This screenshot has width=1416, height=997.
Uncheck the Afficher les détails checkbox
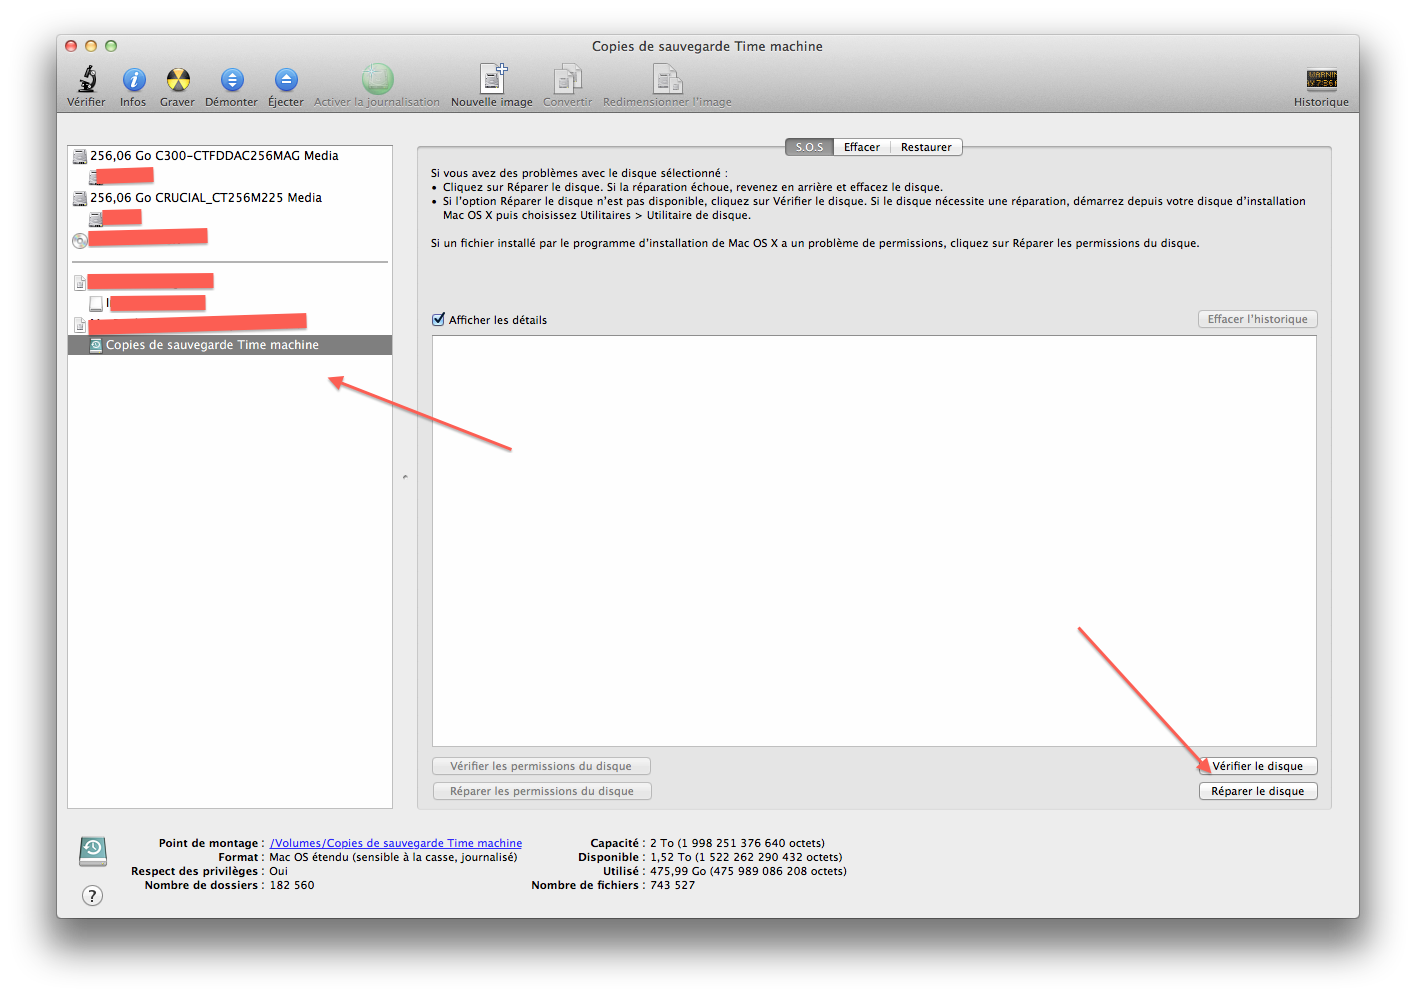[438, 320]
